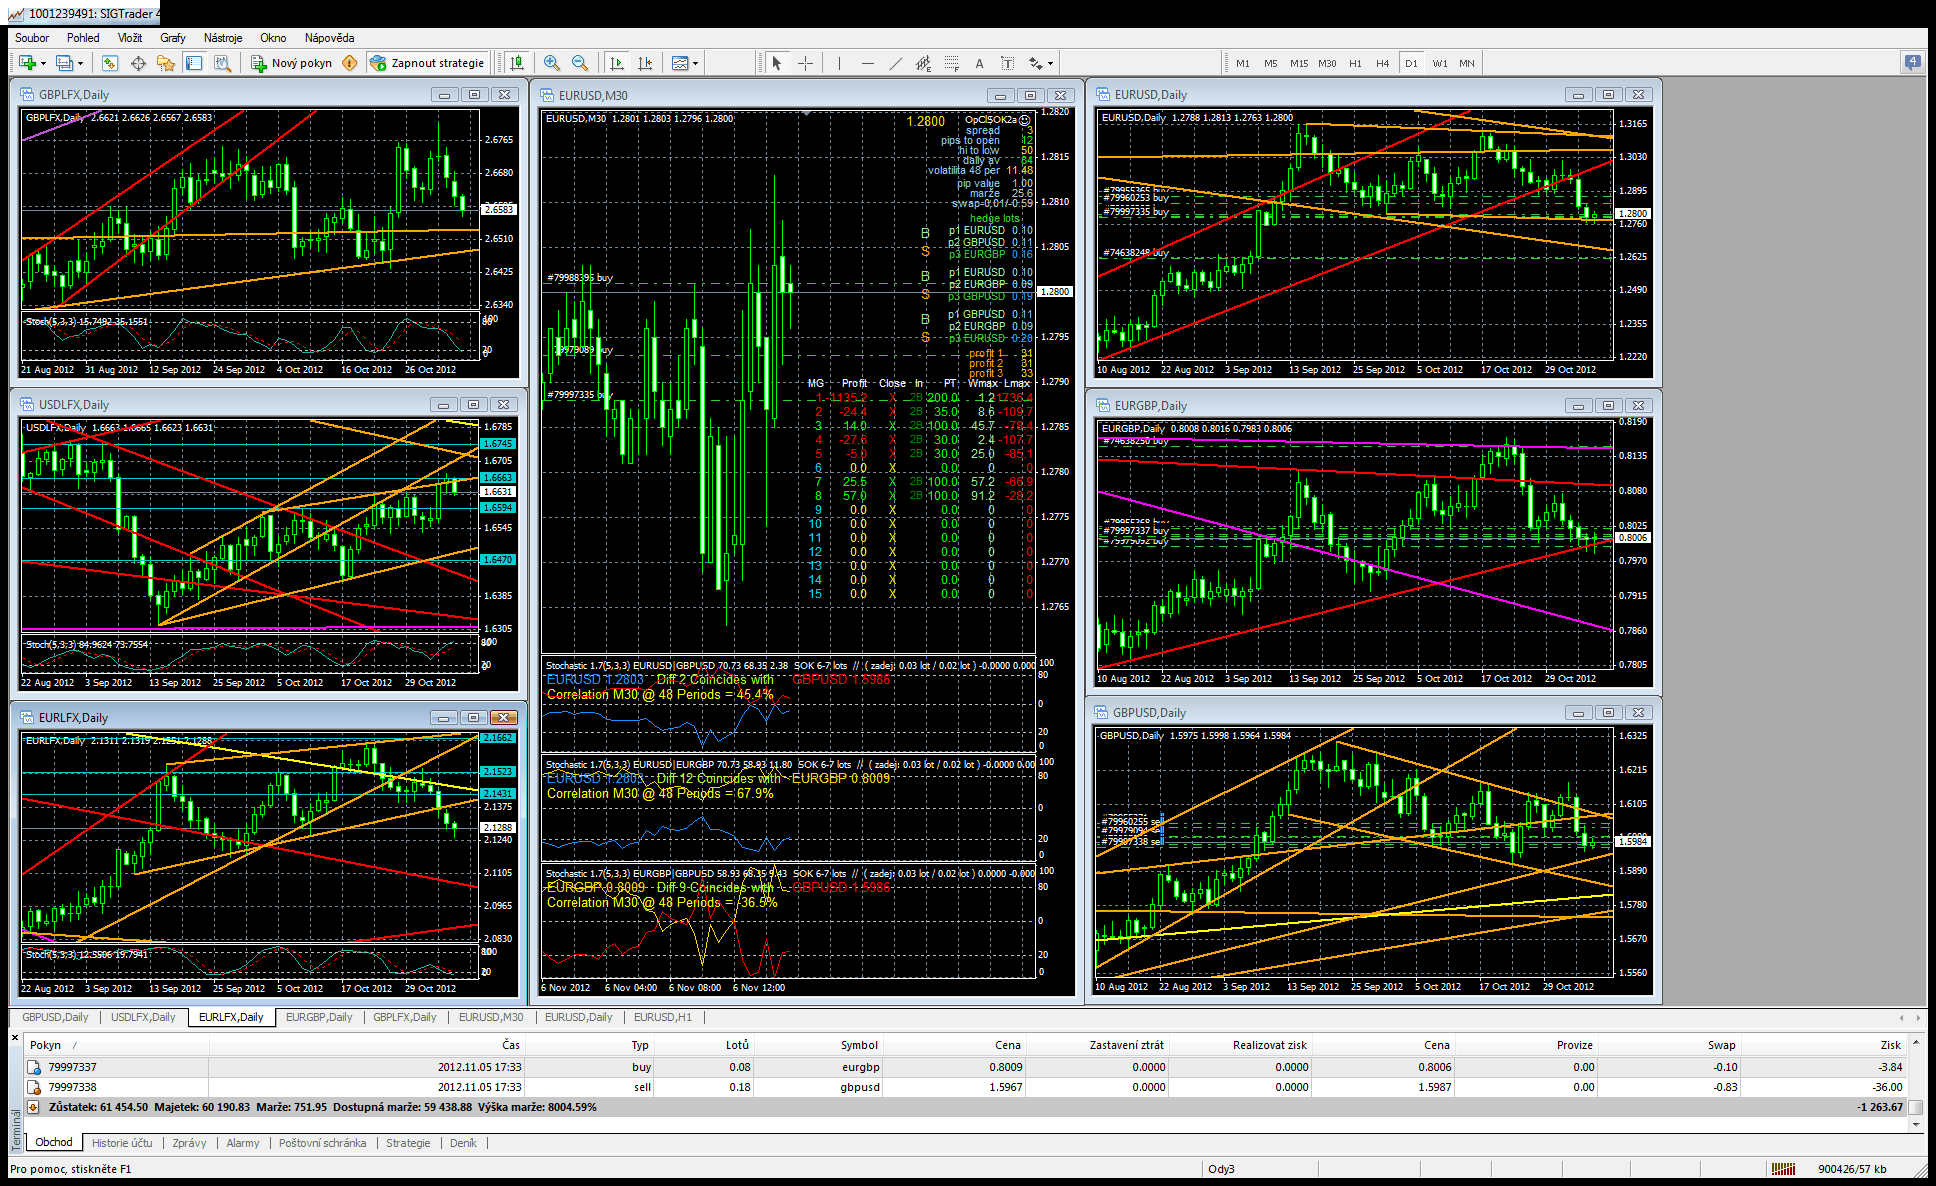Toggle the Navigator folder-star icon
The width and height of the screenshot is (1936, 1186).
point(166,63)
